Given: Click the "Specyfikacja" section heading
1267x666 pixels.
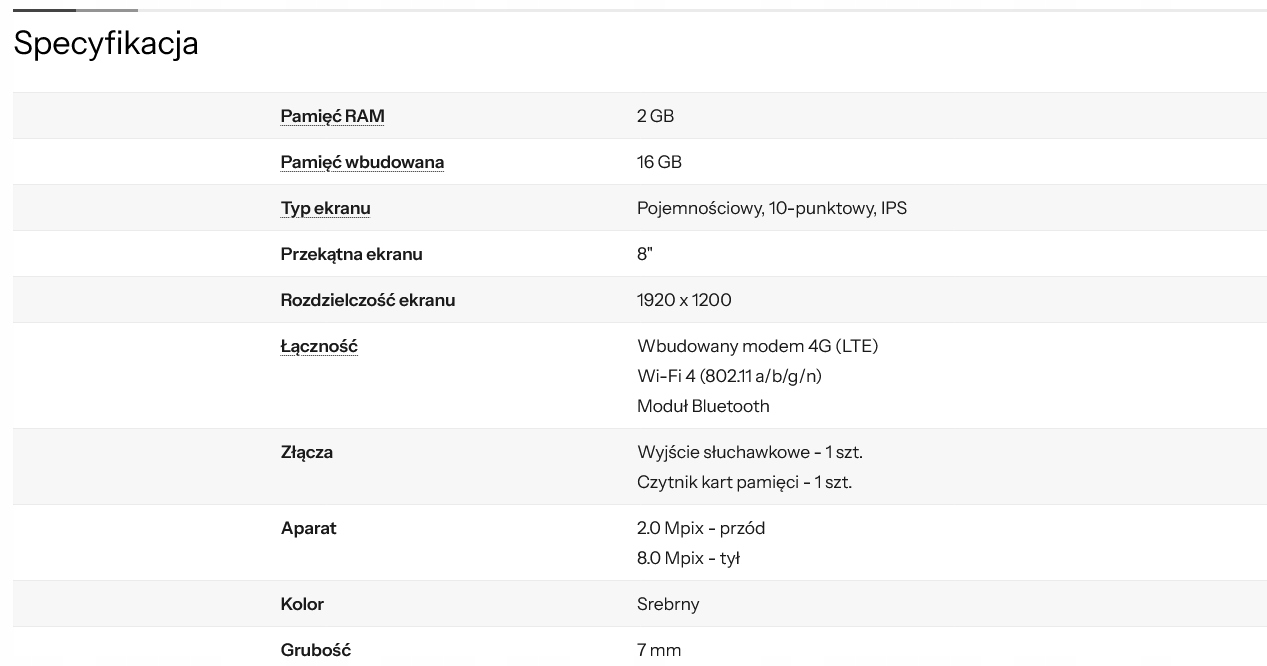Looking at the screenshot, I should 106,43.
